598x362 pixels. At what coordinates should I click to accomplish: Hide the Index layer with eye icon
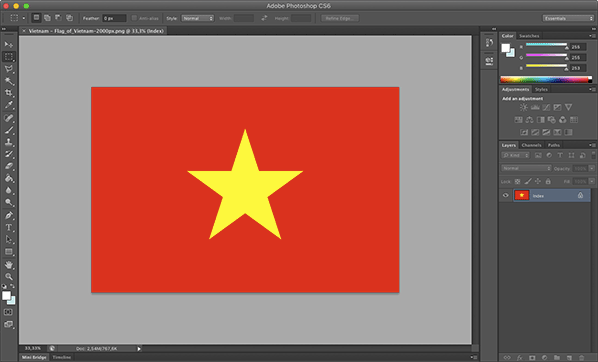(506, 195)
